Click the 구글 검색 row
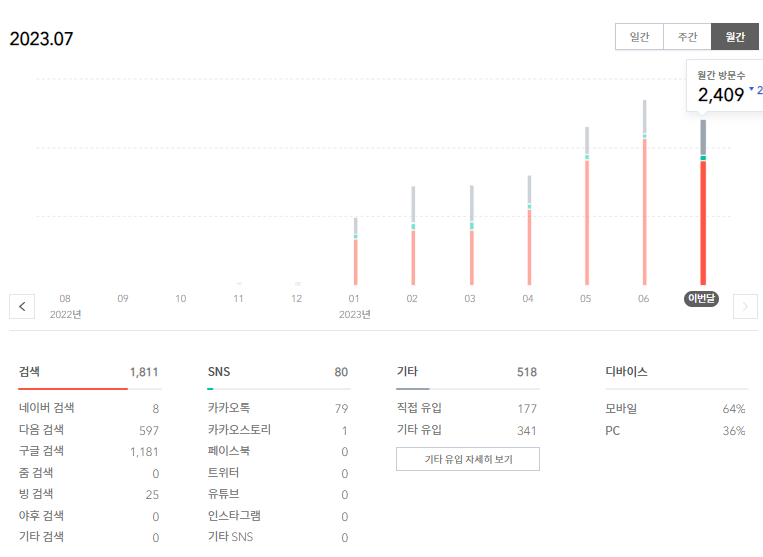 point(89,451)
